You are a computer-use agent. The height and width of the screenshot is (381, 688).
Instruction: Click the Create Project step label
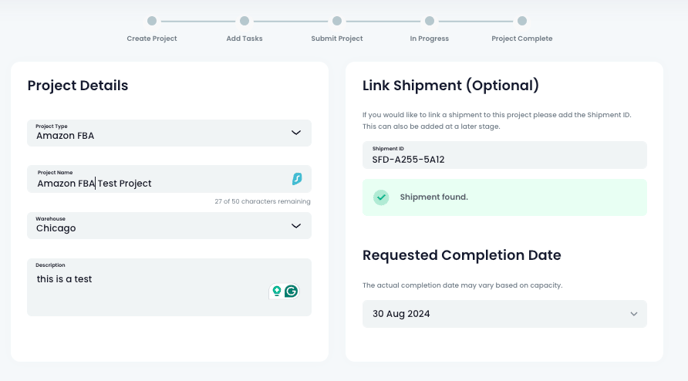(x=152, y=39)
